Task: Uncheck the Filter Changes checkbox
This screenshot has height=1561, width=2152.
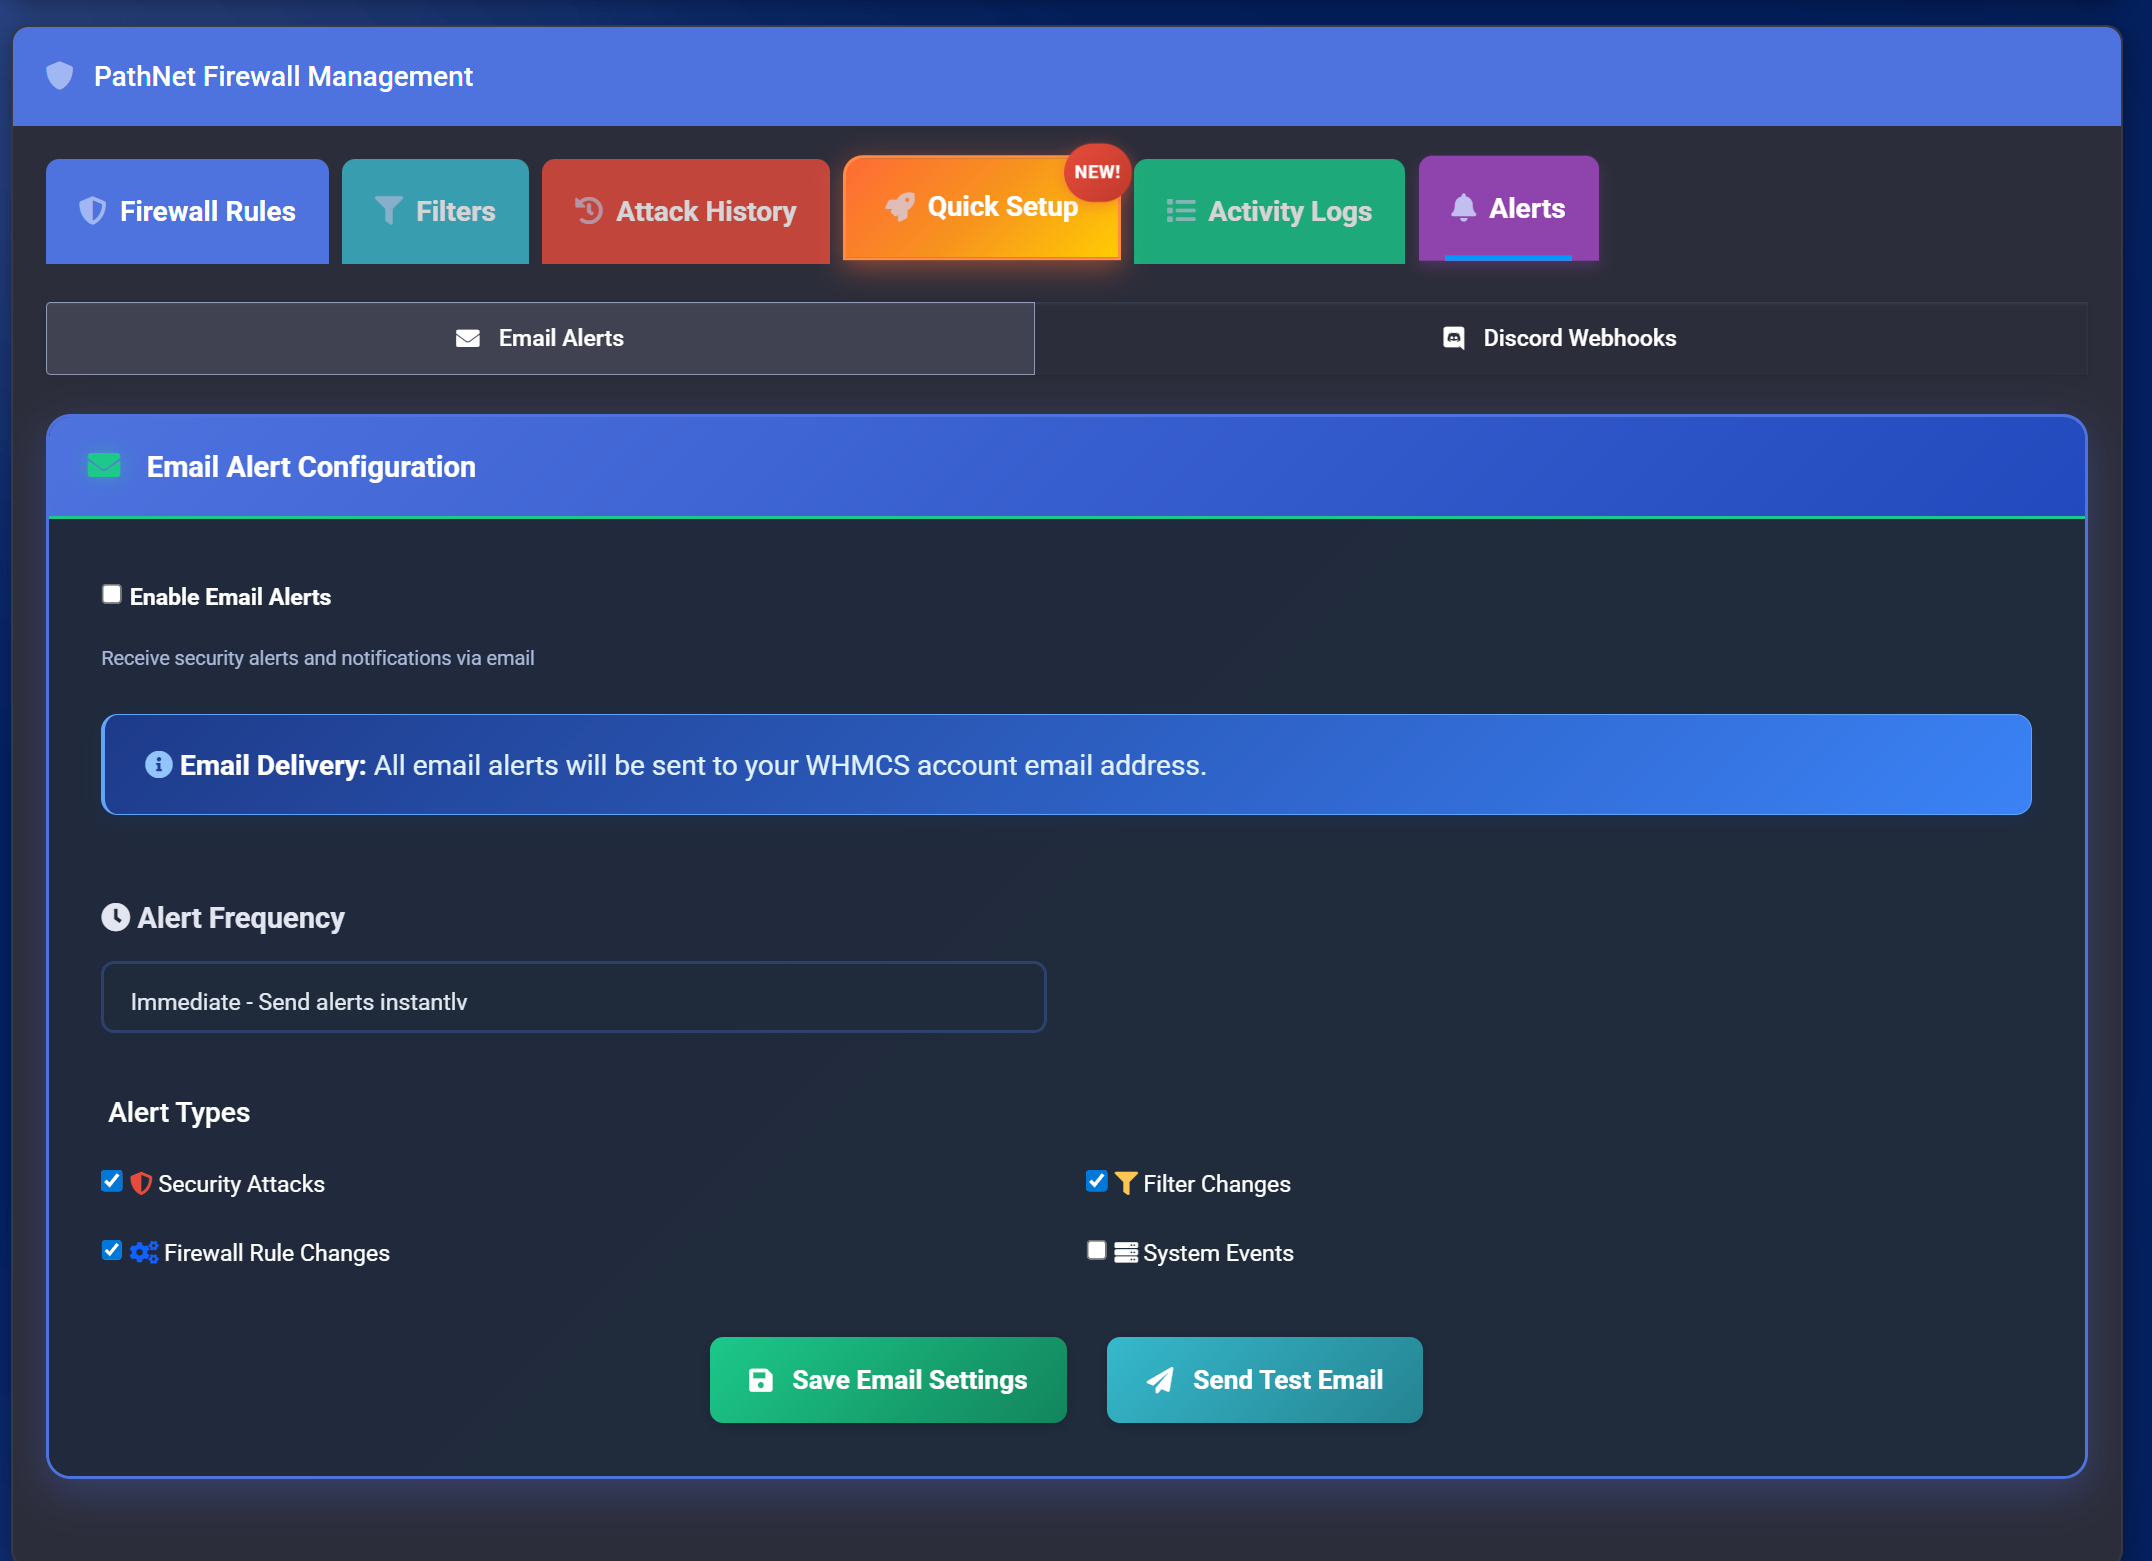Action: pyautogui.click(x=1097, y=1181)
